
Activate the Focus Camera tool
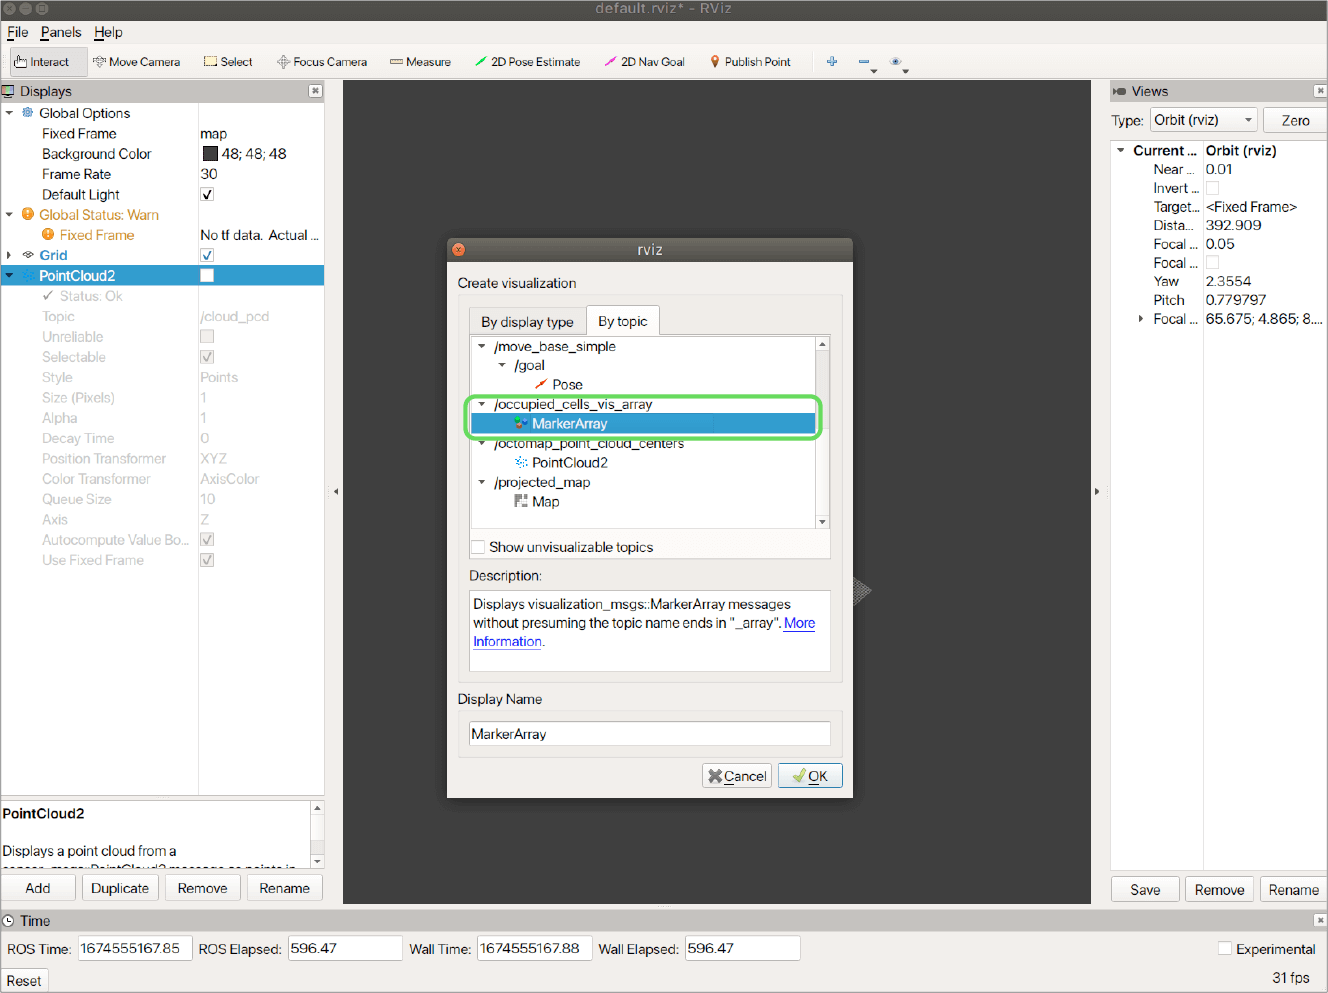pyautogui.click(x=322, y=62)
